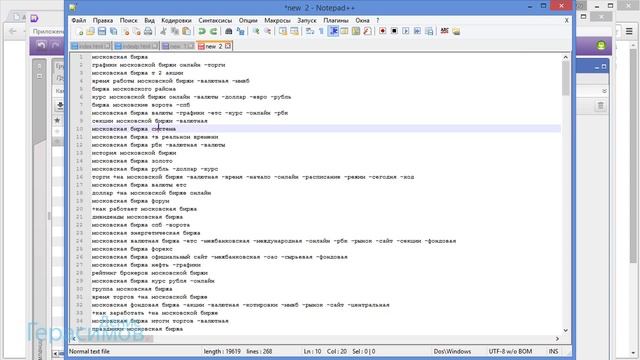The width and height of the screenshot is (640, 360).
Task: Open the Опции menu
Action: tap(248, 20)
